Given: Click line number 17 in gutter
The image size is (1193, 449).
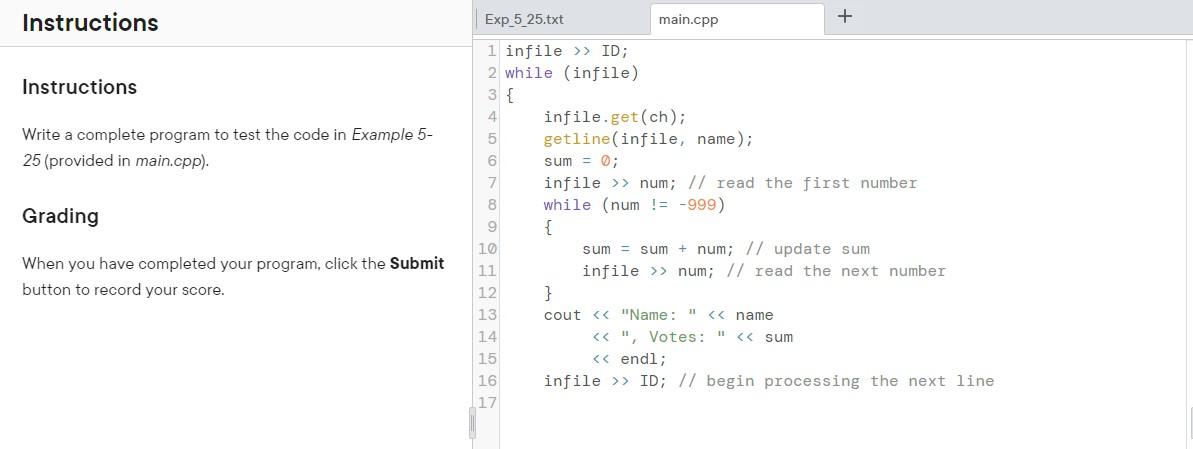Looking at the screenshot, I should 487,403.
